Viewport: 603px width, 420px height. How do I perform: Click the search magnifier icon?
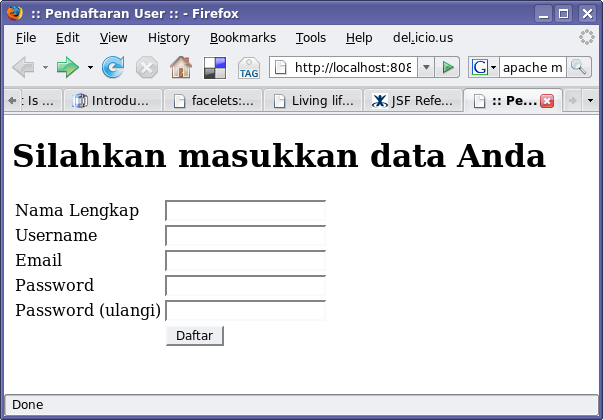coord(579,67)
